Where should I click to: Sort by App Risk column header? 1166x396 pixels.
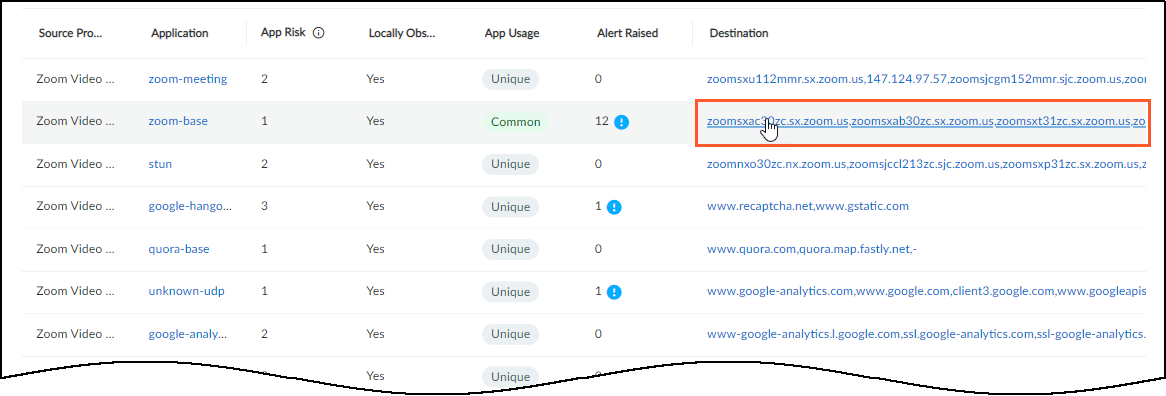tap(284, 33)
